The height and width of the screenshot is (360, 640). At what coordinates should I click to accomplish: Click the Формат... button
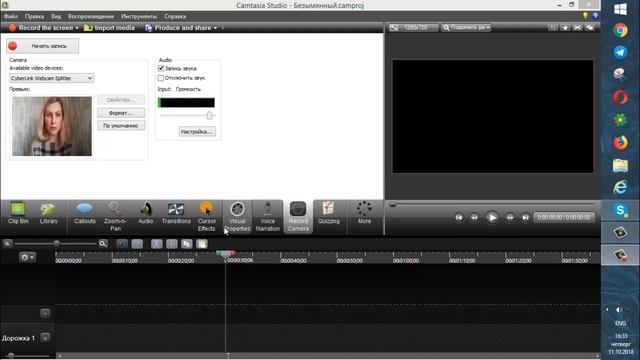(x=121, y=113)
